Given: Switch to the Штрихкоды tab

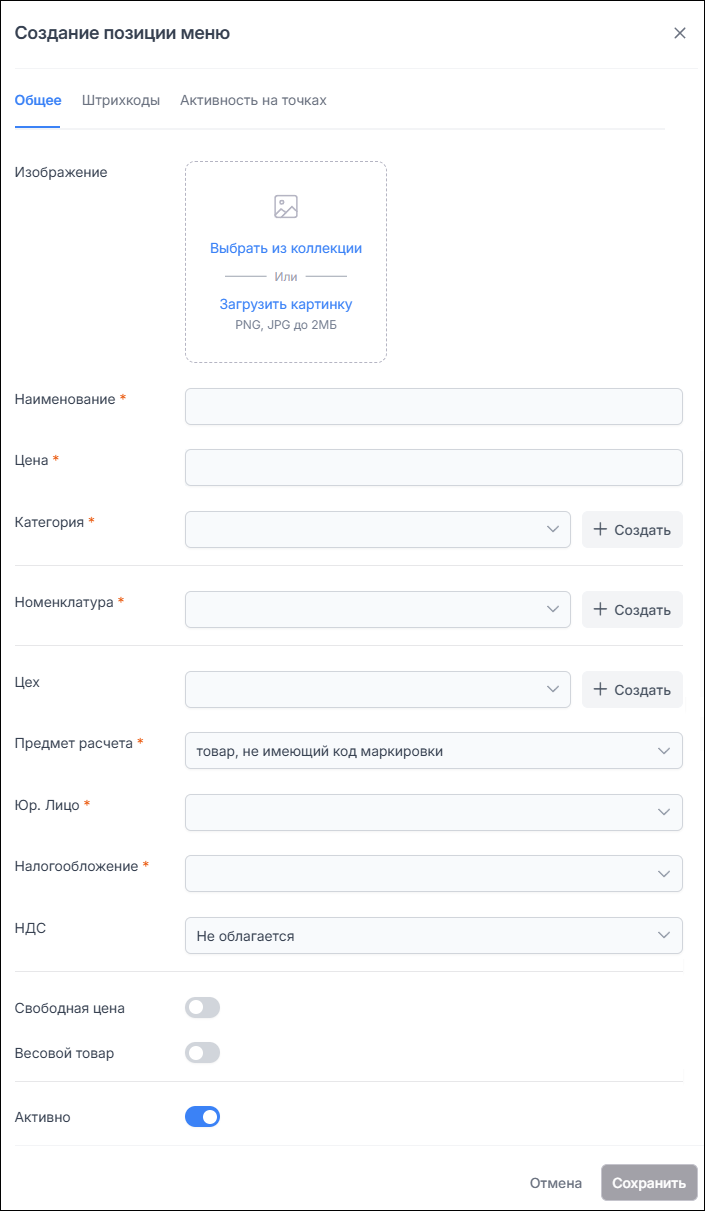Looking at the screenshot, I should 121,100.
